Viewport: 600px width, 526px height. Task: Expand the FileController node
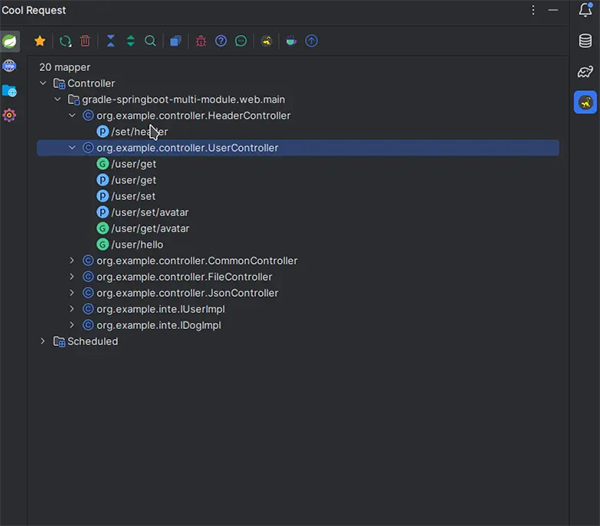(x=72, y=277)
